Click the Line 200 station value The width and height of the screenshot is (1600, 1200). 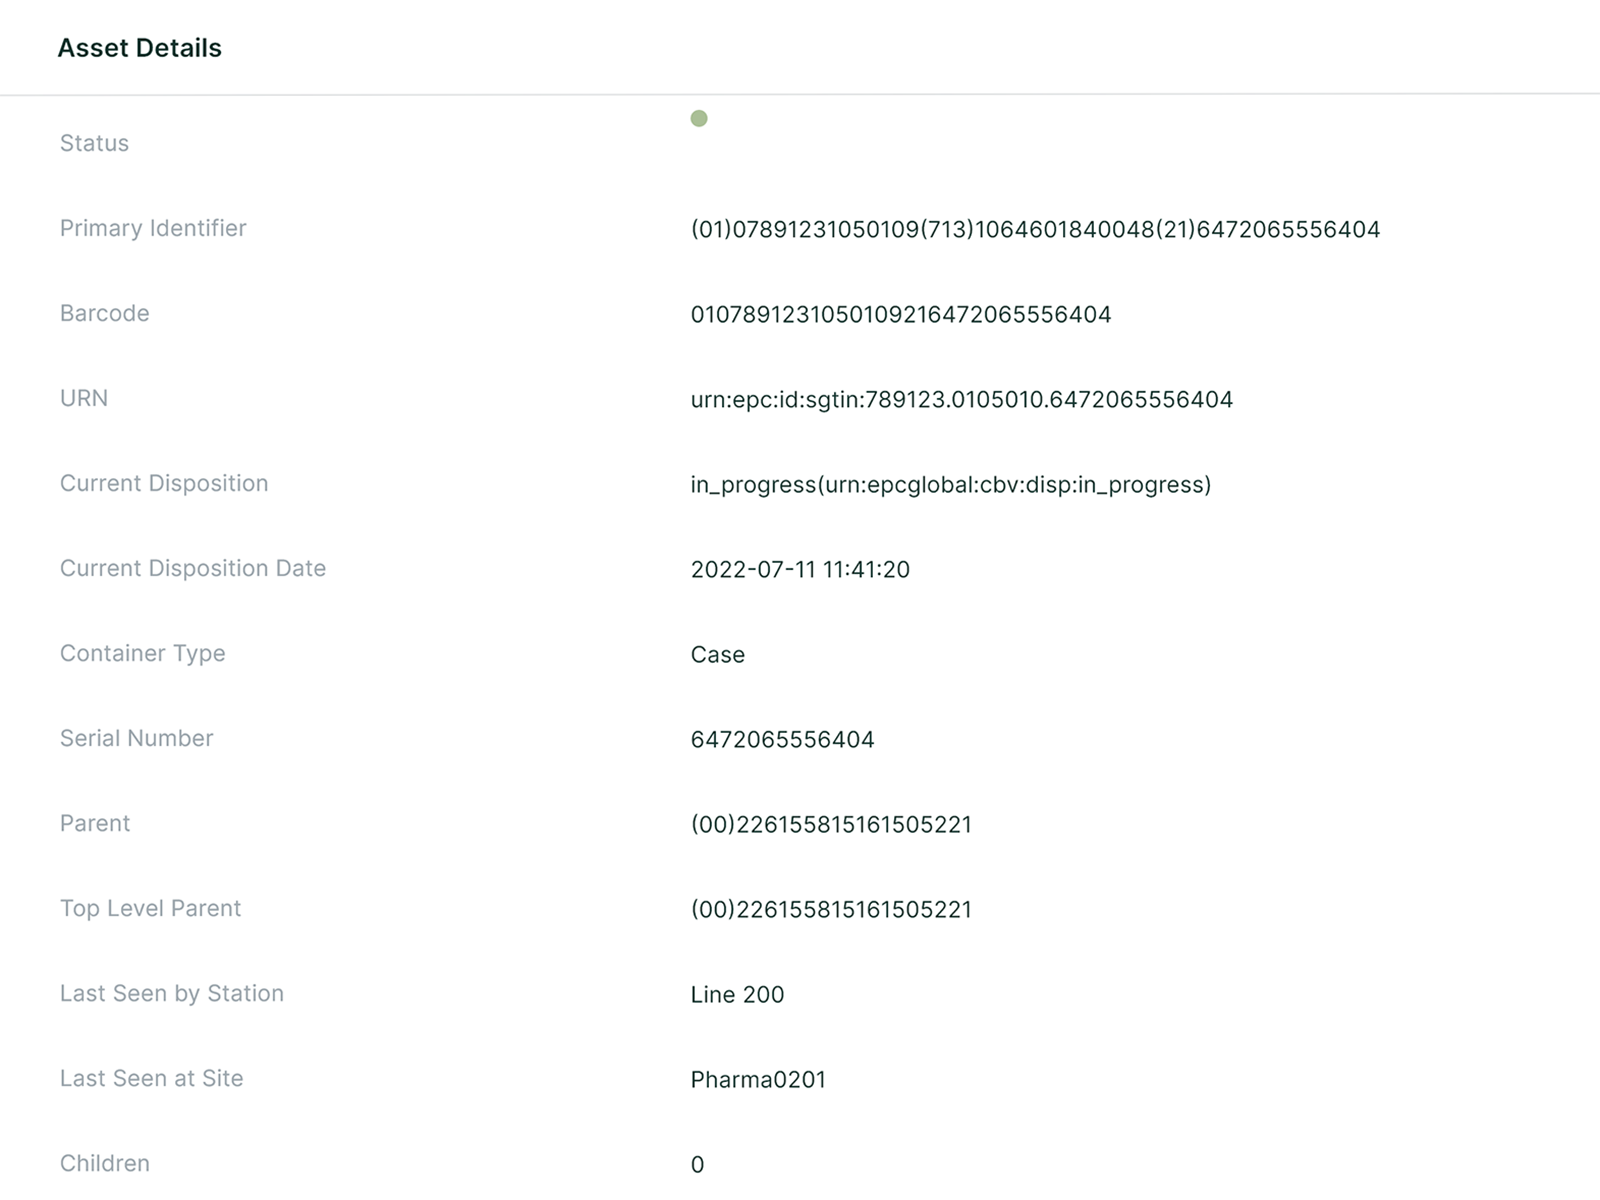(x=737, y=995)
